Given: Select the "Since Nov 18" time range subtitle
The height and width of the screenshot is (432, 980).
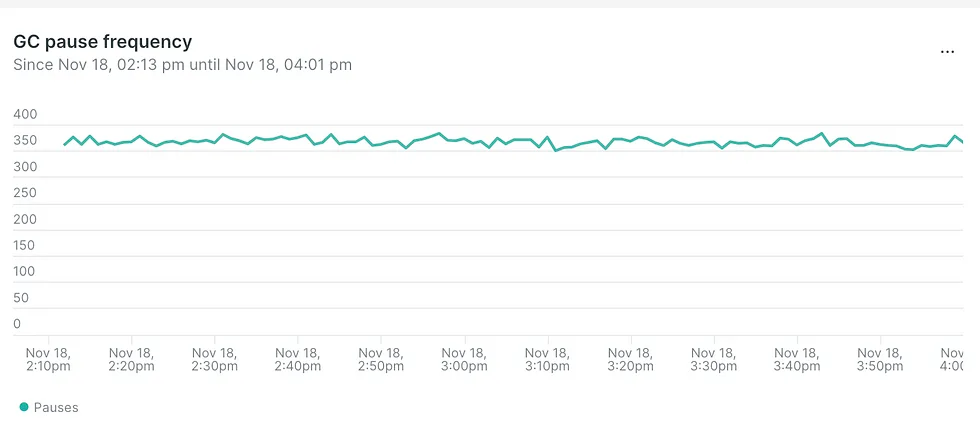Looking at the screenshot, I should point(182,65).
